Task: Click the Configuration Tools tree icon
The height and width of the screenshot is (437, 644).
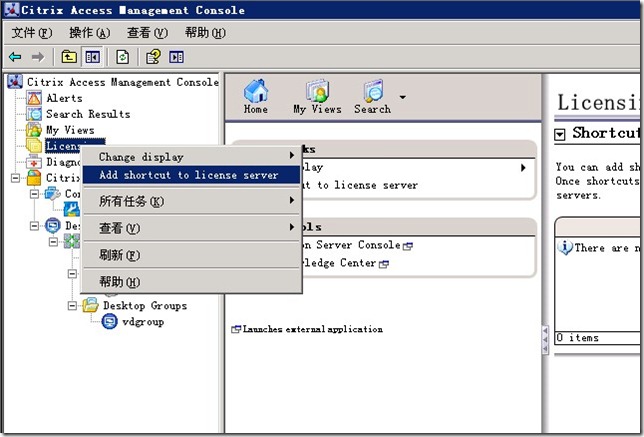Action: tap(53, 193)
